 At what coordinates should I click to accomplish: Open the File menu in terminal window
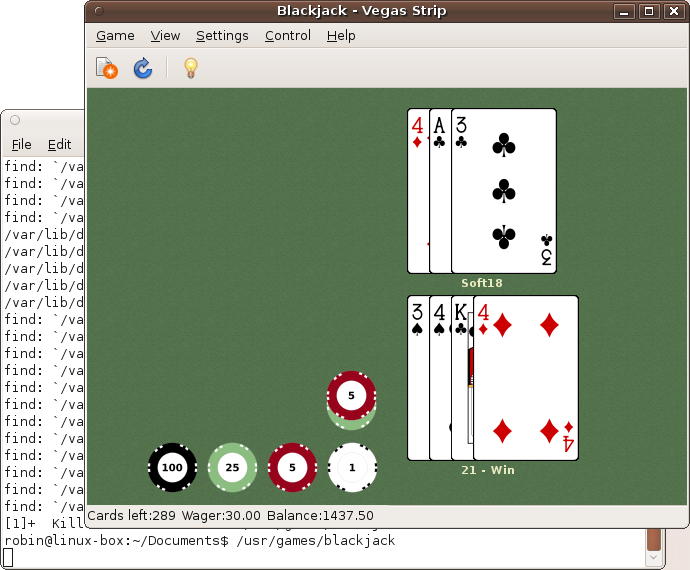[x=22, y=144]
